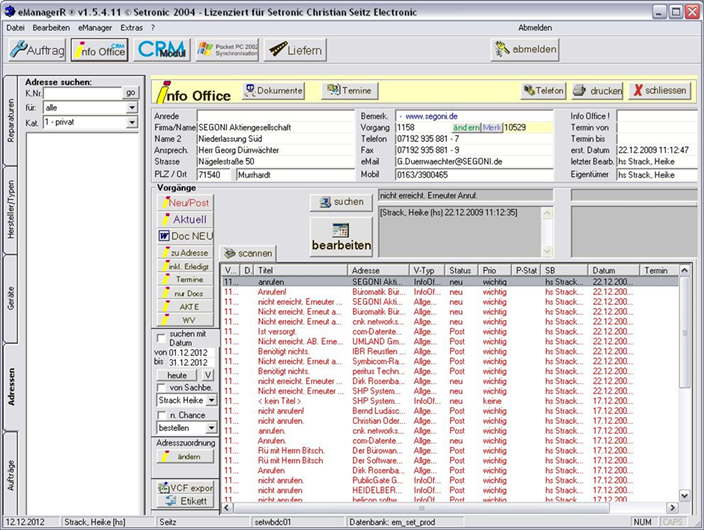Screen dimensions: 705x530
Task: Switch to the Aufträge side tab
Action: (x=11, y=475)
